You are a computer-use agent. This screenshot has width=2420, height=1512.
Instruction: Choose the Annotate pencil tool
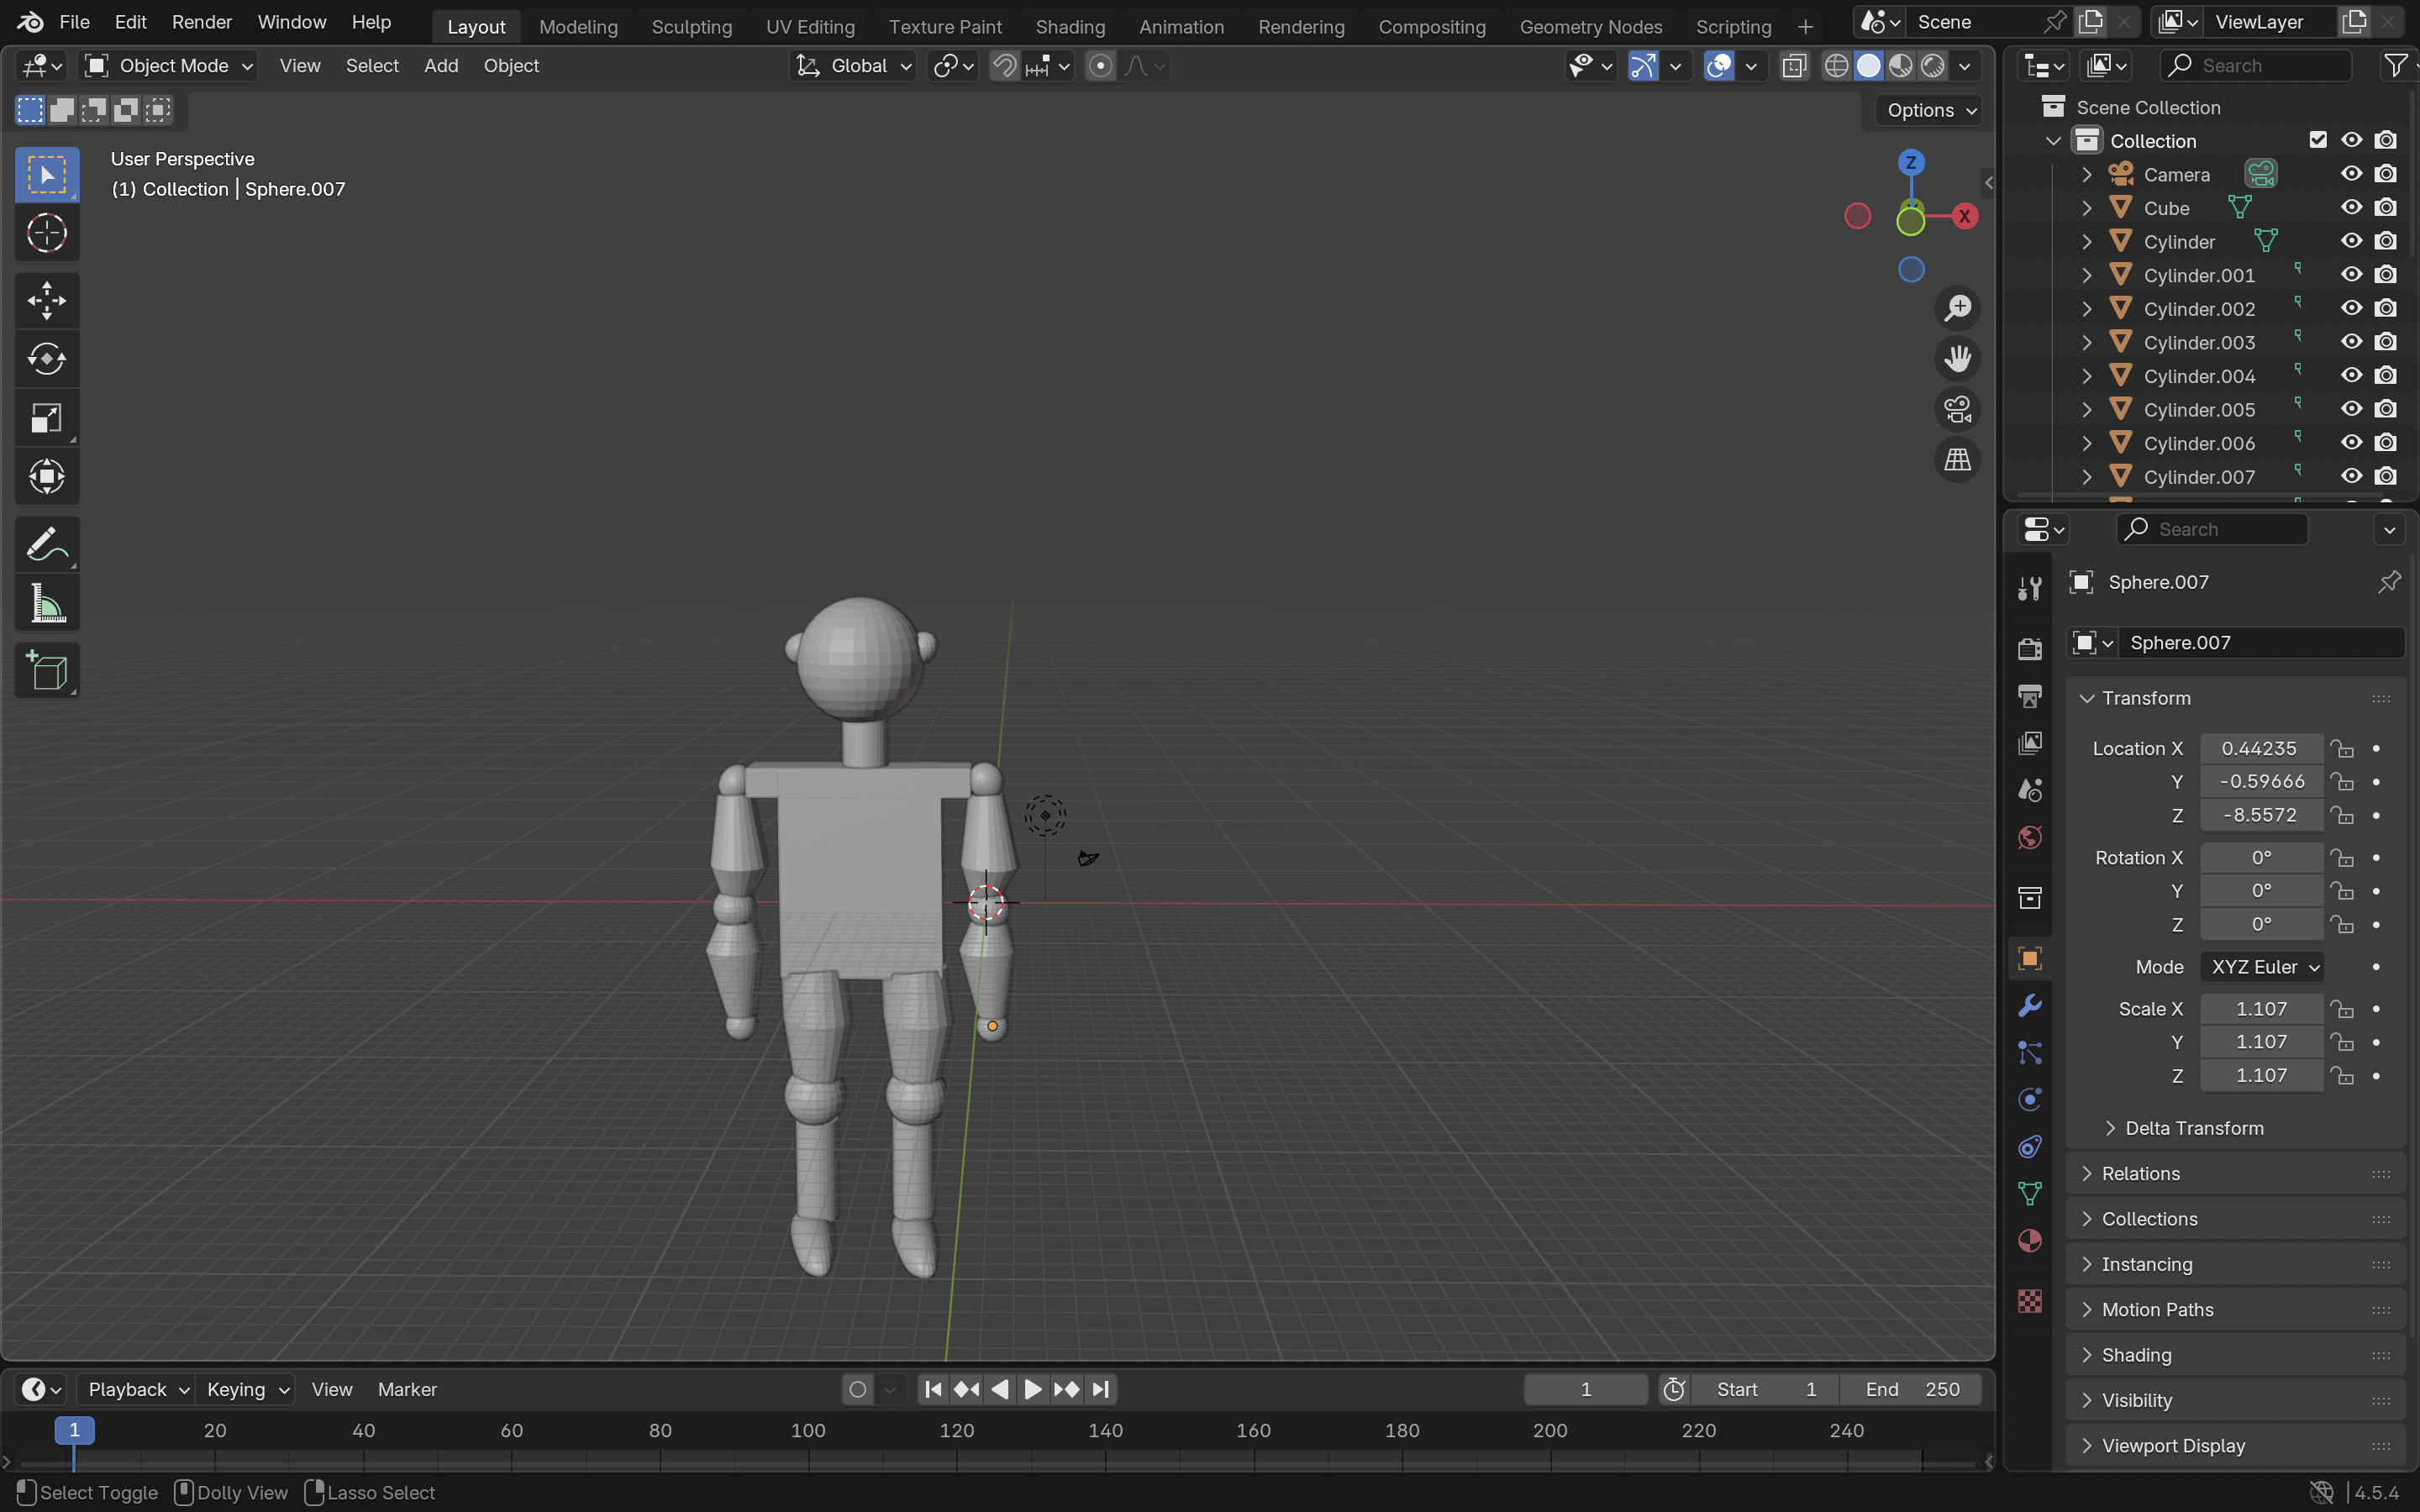point(46,545)
